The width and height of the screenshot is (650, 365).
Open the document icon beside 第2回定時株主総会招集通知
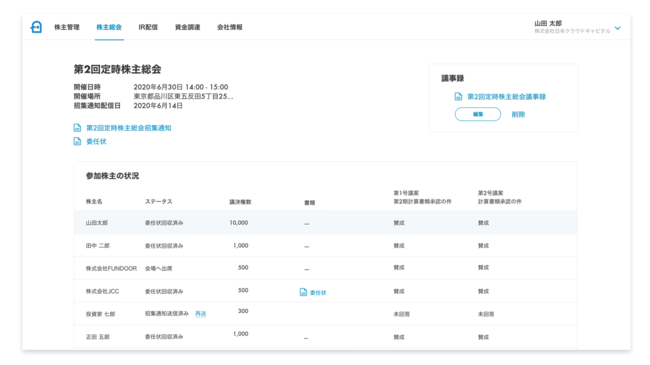(x=77, y=128)
